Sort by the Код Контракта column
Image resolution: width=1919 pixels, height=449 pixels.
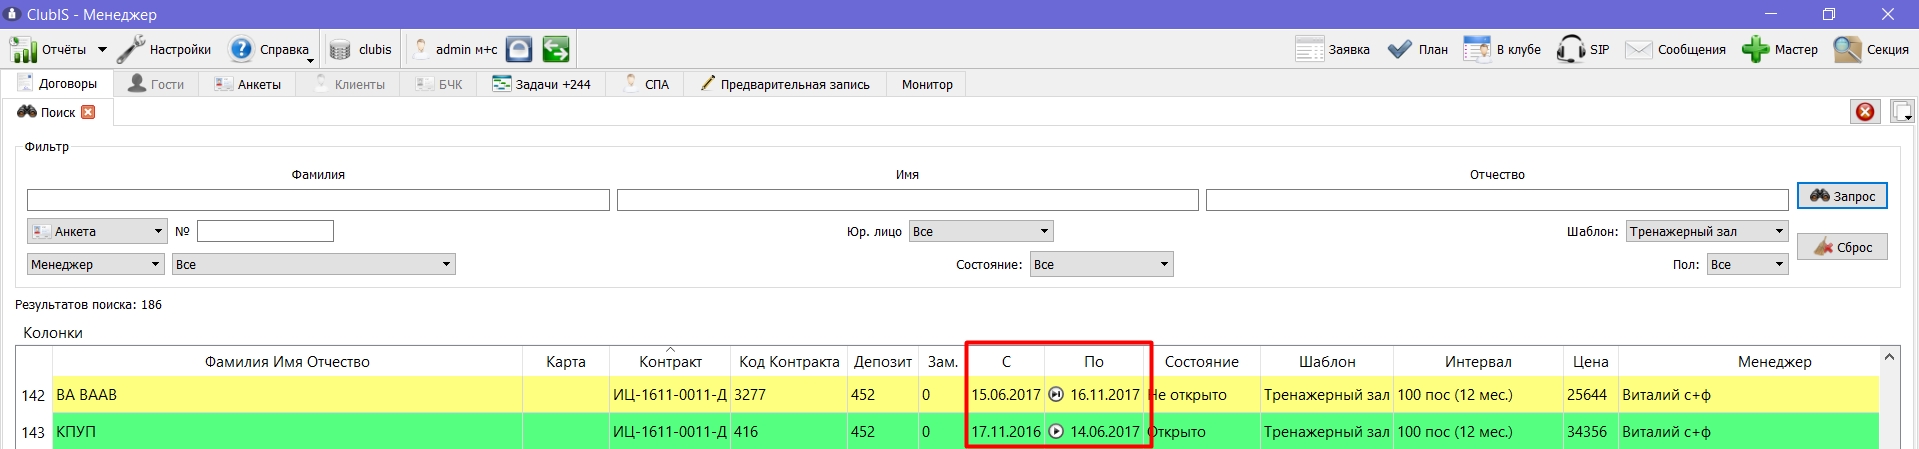[789, 362]
